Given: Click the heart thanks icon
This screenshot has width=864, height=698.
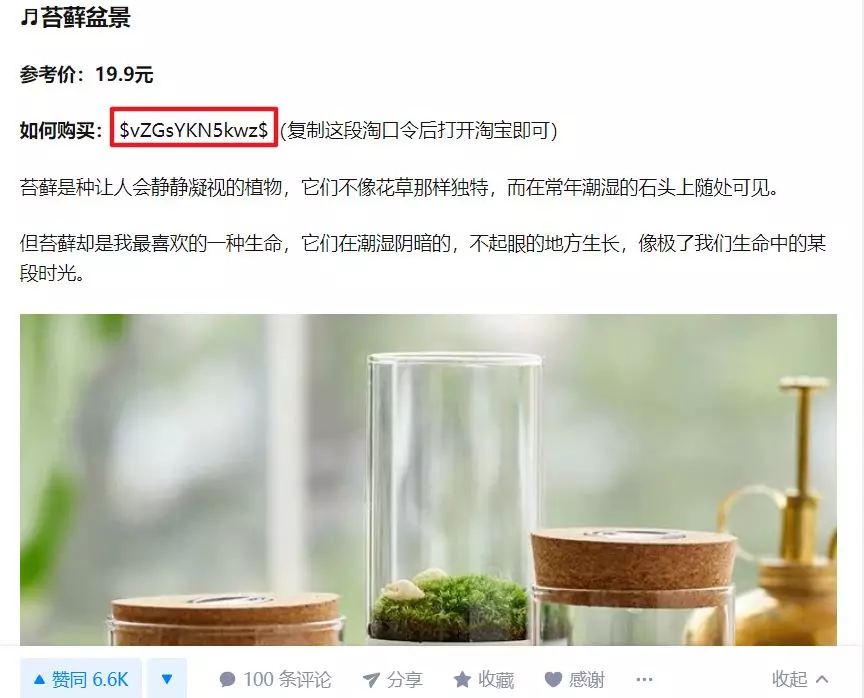Looking at the screenshot, I should click(x=553, y=680).
